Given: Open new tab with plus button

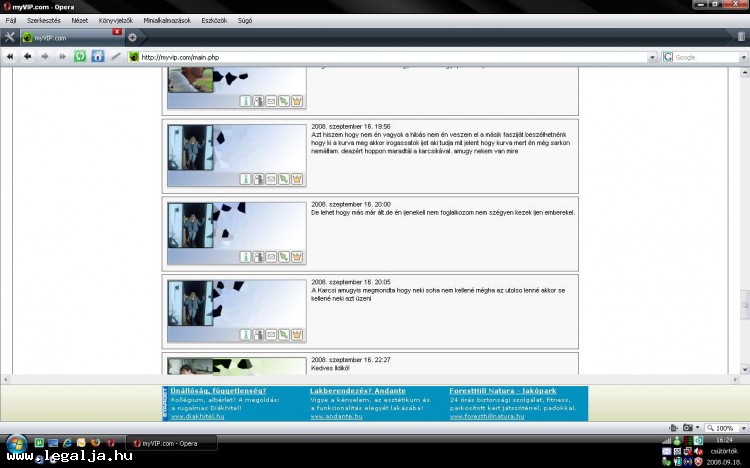Looking at the screenshot, I should pyautogui.click(x=132, y=37).
